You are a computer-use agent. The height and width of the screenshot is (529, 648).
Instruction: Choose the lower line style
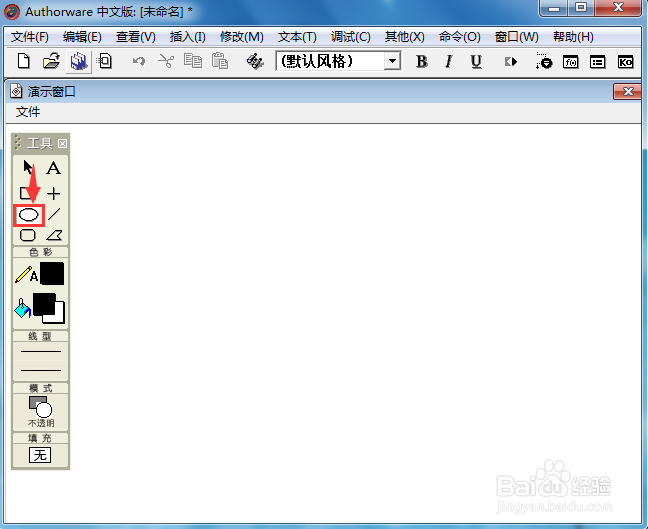[41, 370]
